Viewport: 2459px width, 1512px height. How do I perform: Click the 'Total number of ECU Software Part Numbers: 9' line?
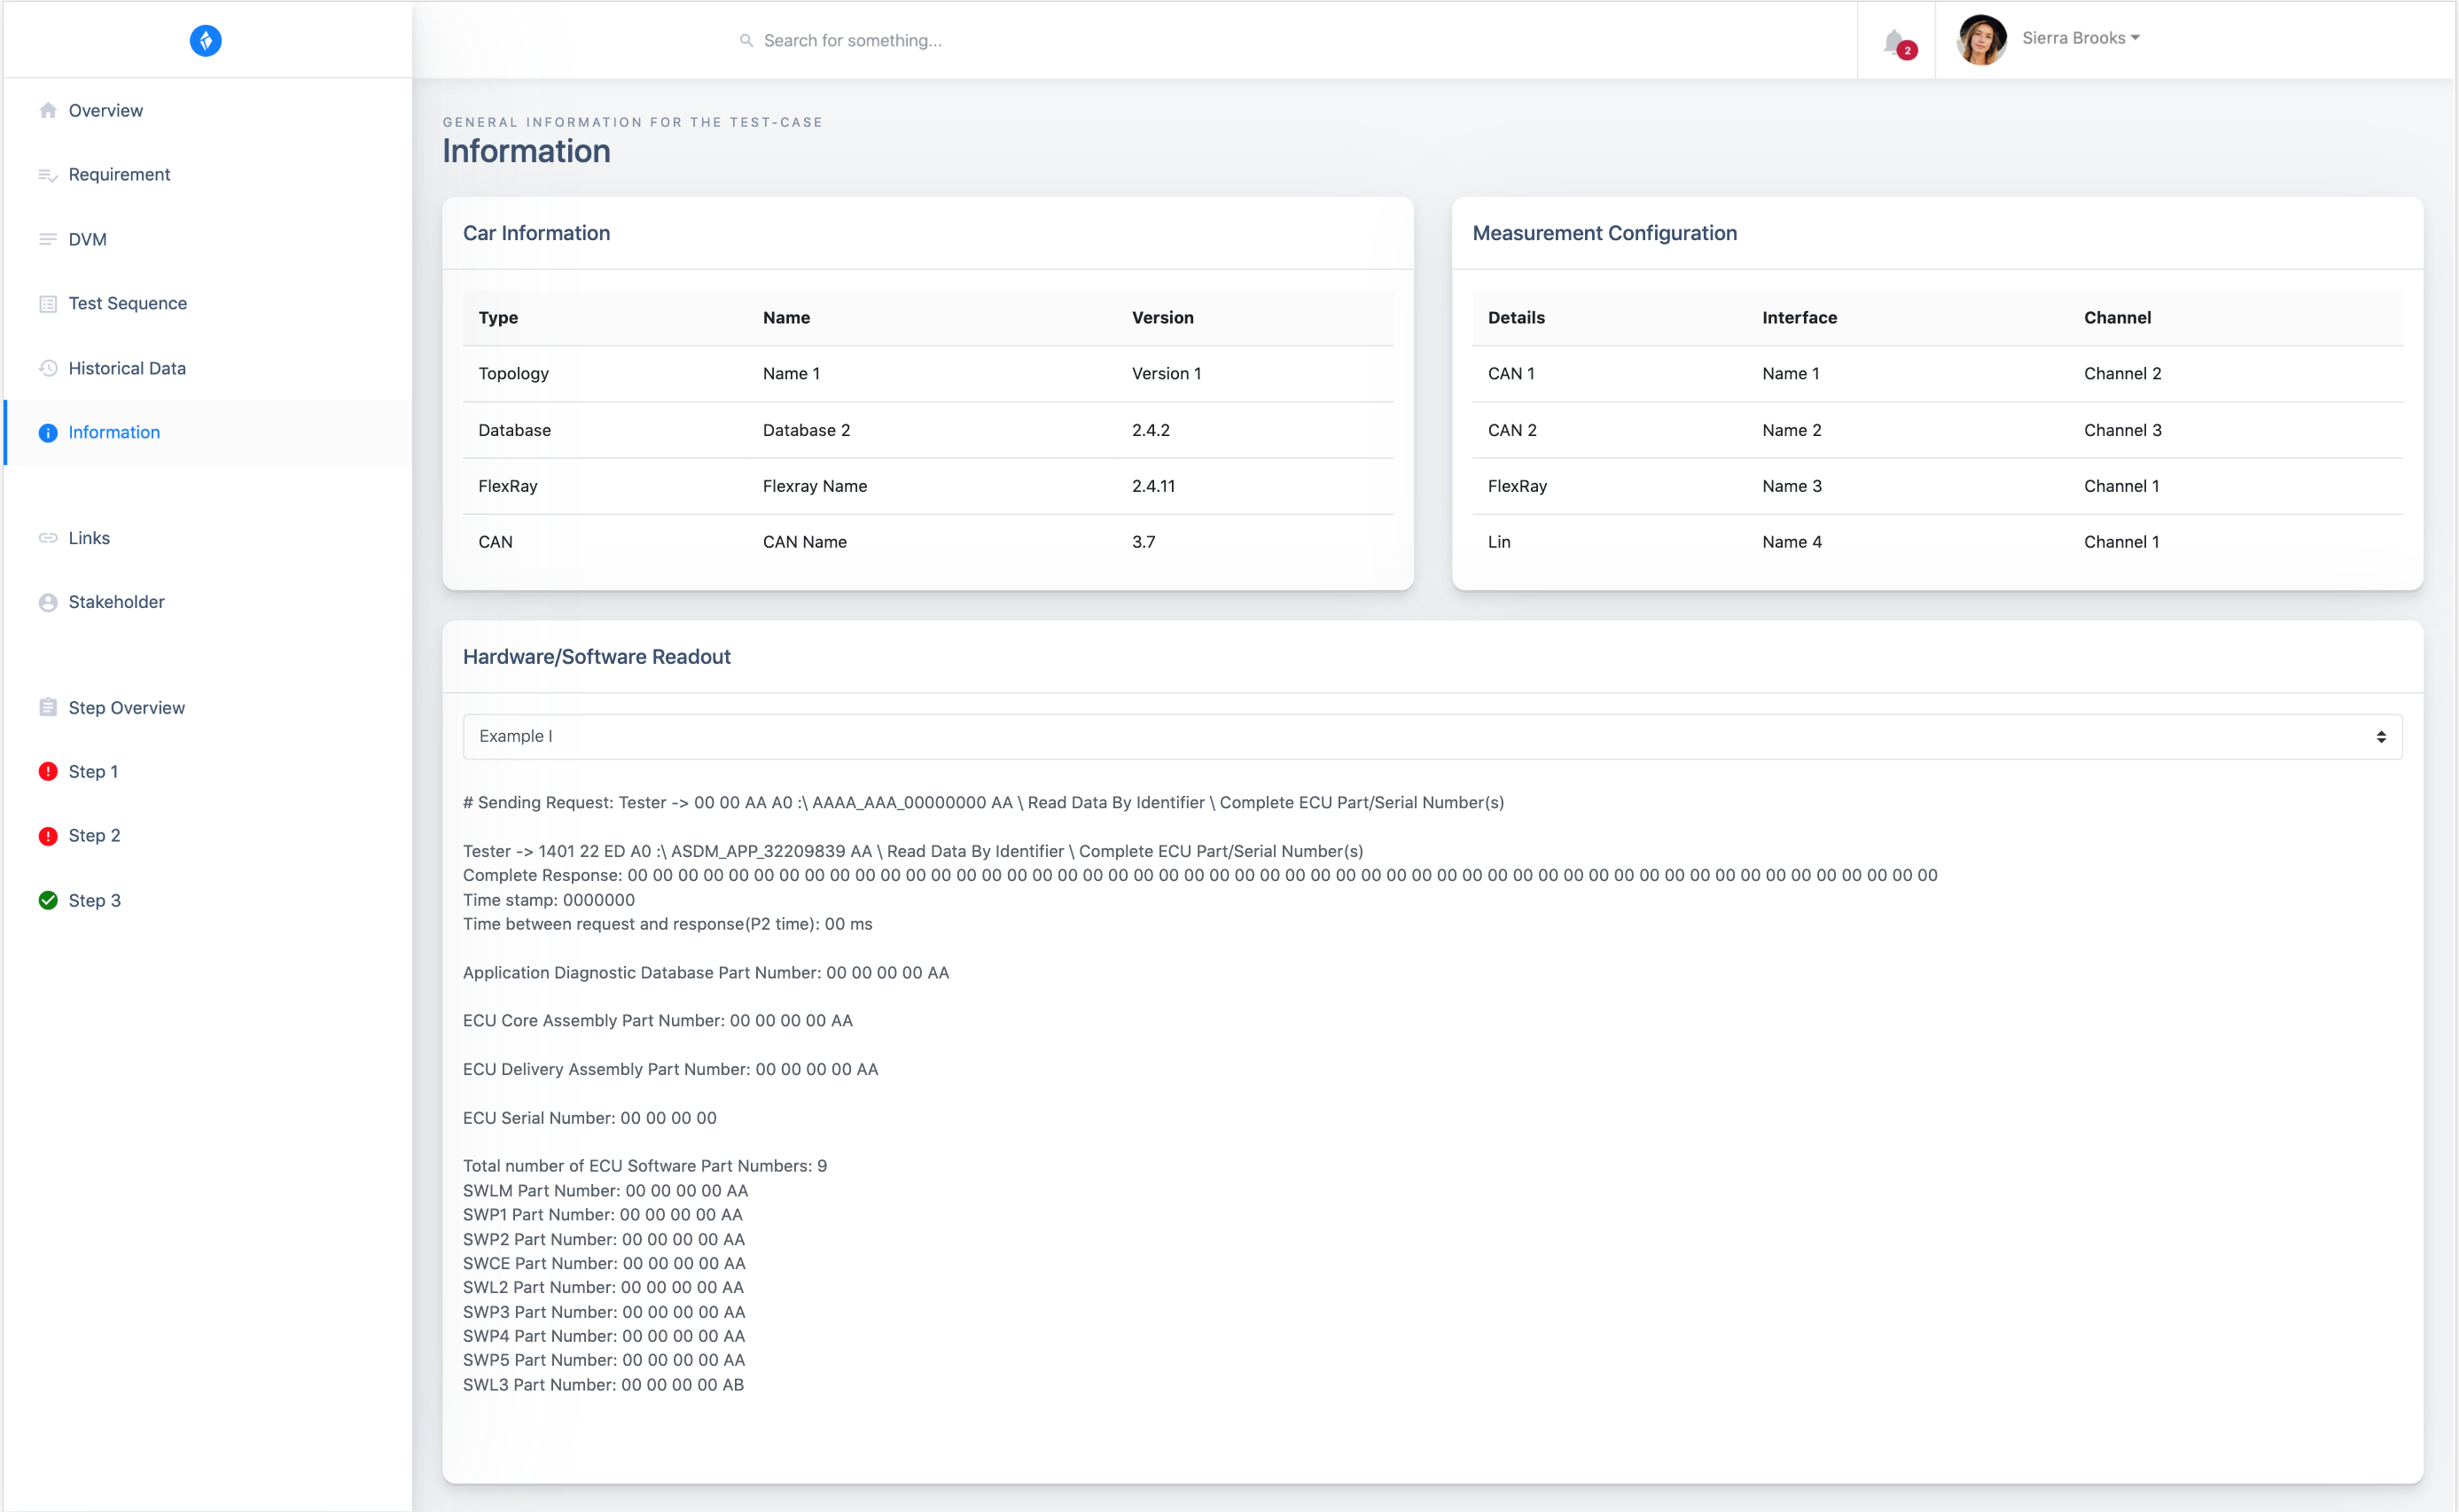[644, 1166]
